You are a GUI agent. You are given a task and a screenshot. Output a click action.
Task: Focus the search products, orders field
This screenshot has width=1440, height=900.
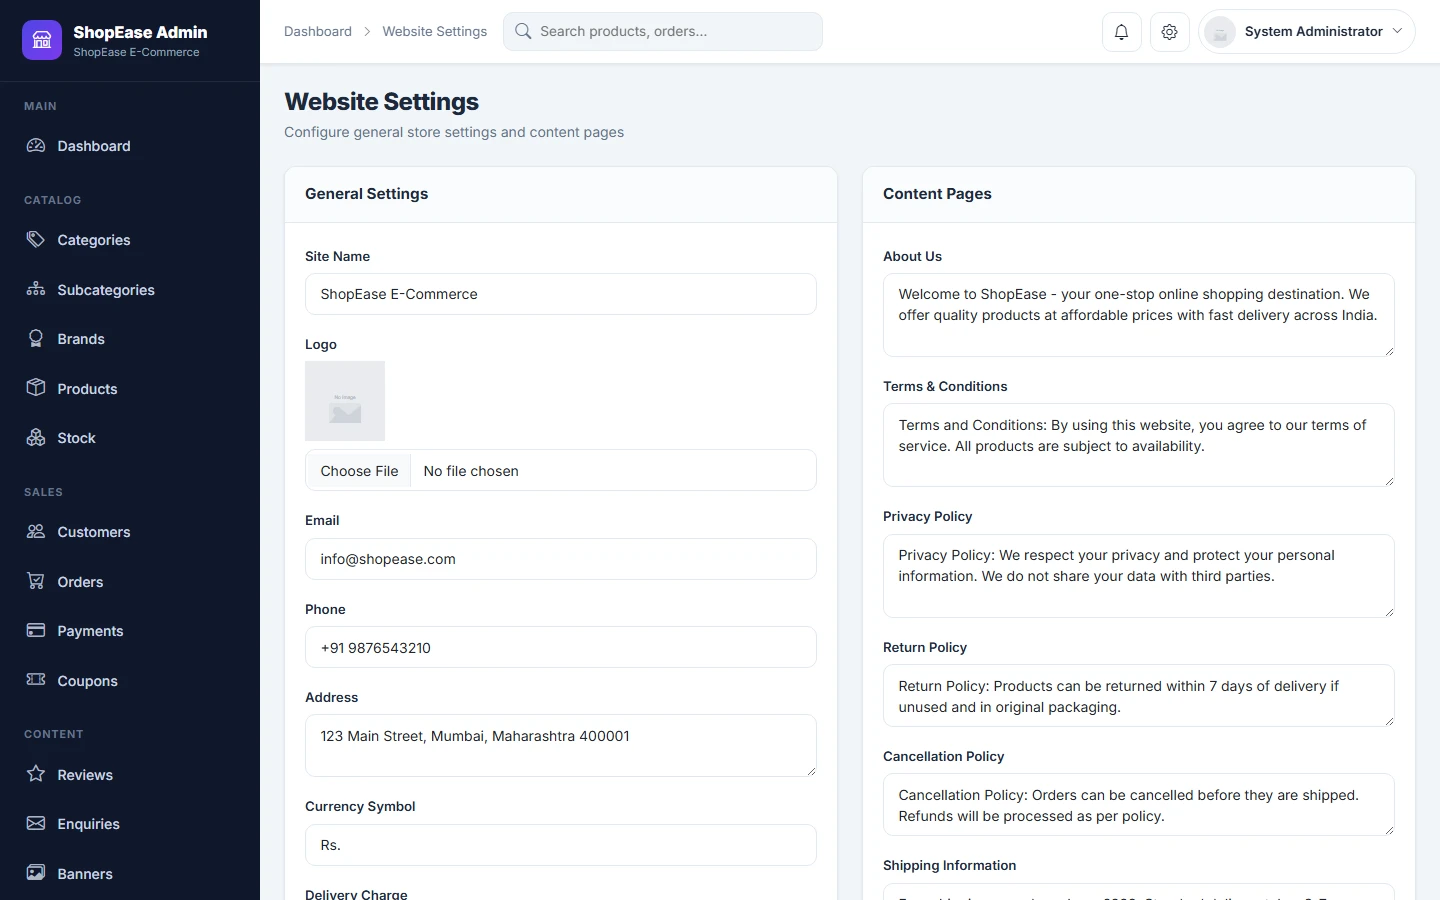click(663, 32)
